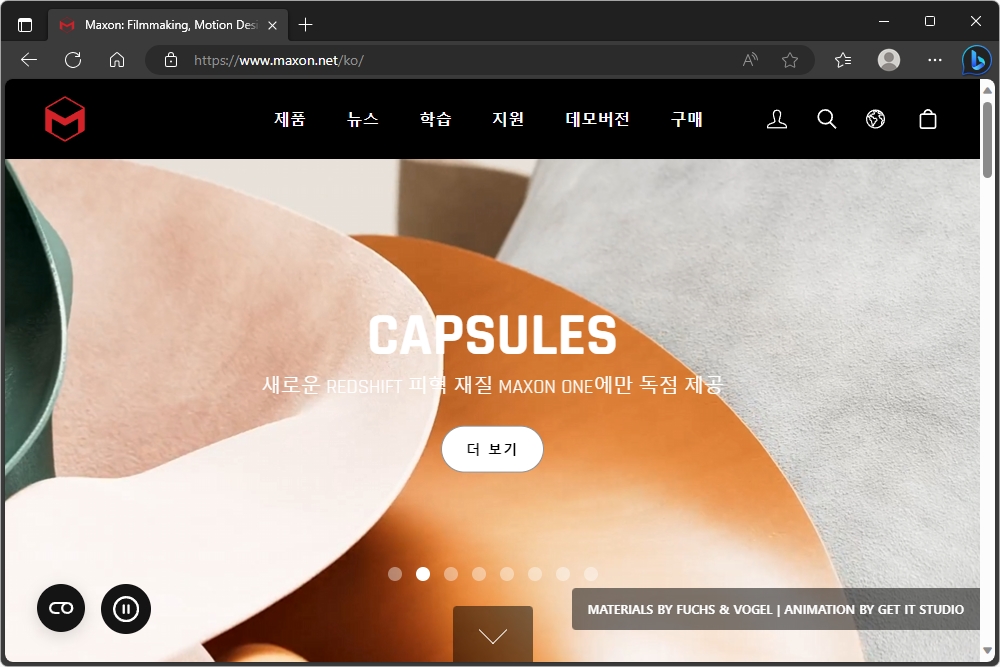Open the user account icon on Maxon site

point(776,119)
